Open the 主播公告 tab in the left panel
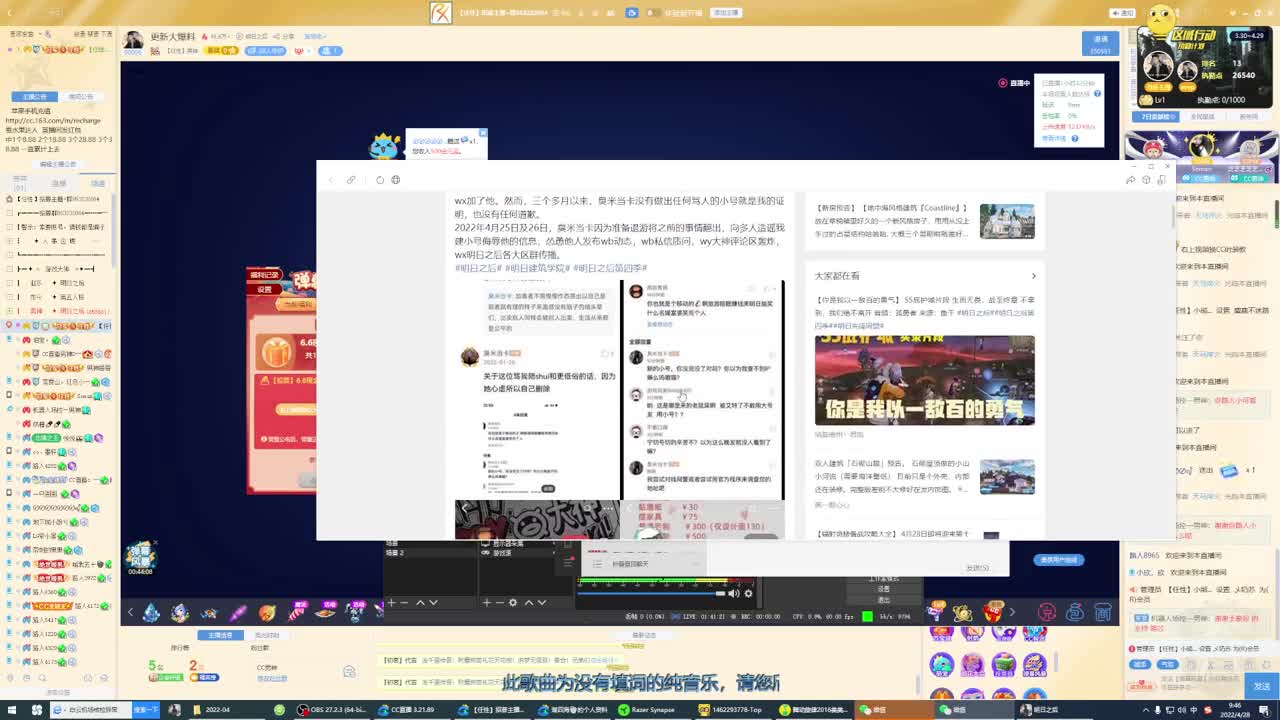This screenshot has height=720, width=1280. [35, 97]
